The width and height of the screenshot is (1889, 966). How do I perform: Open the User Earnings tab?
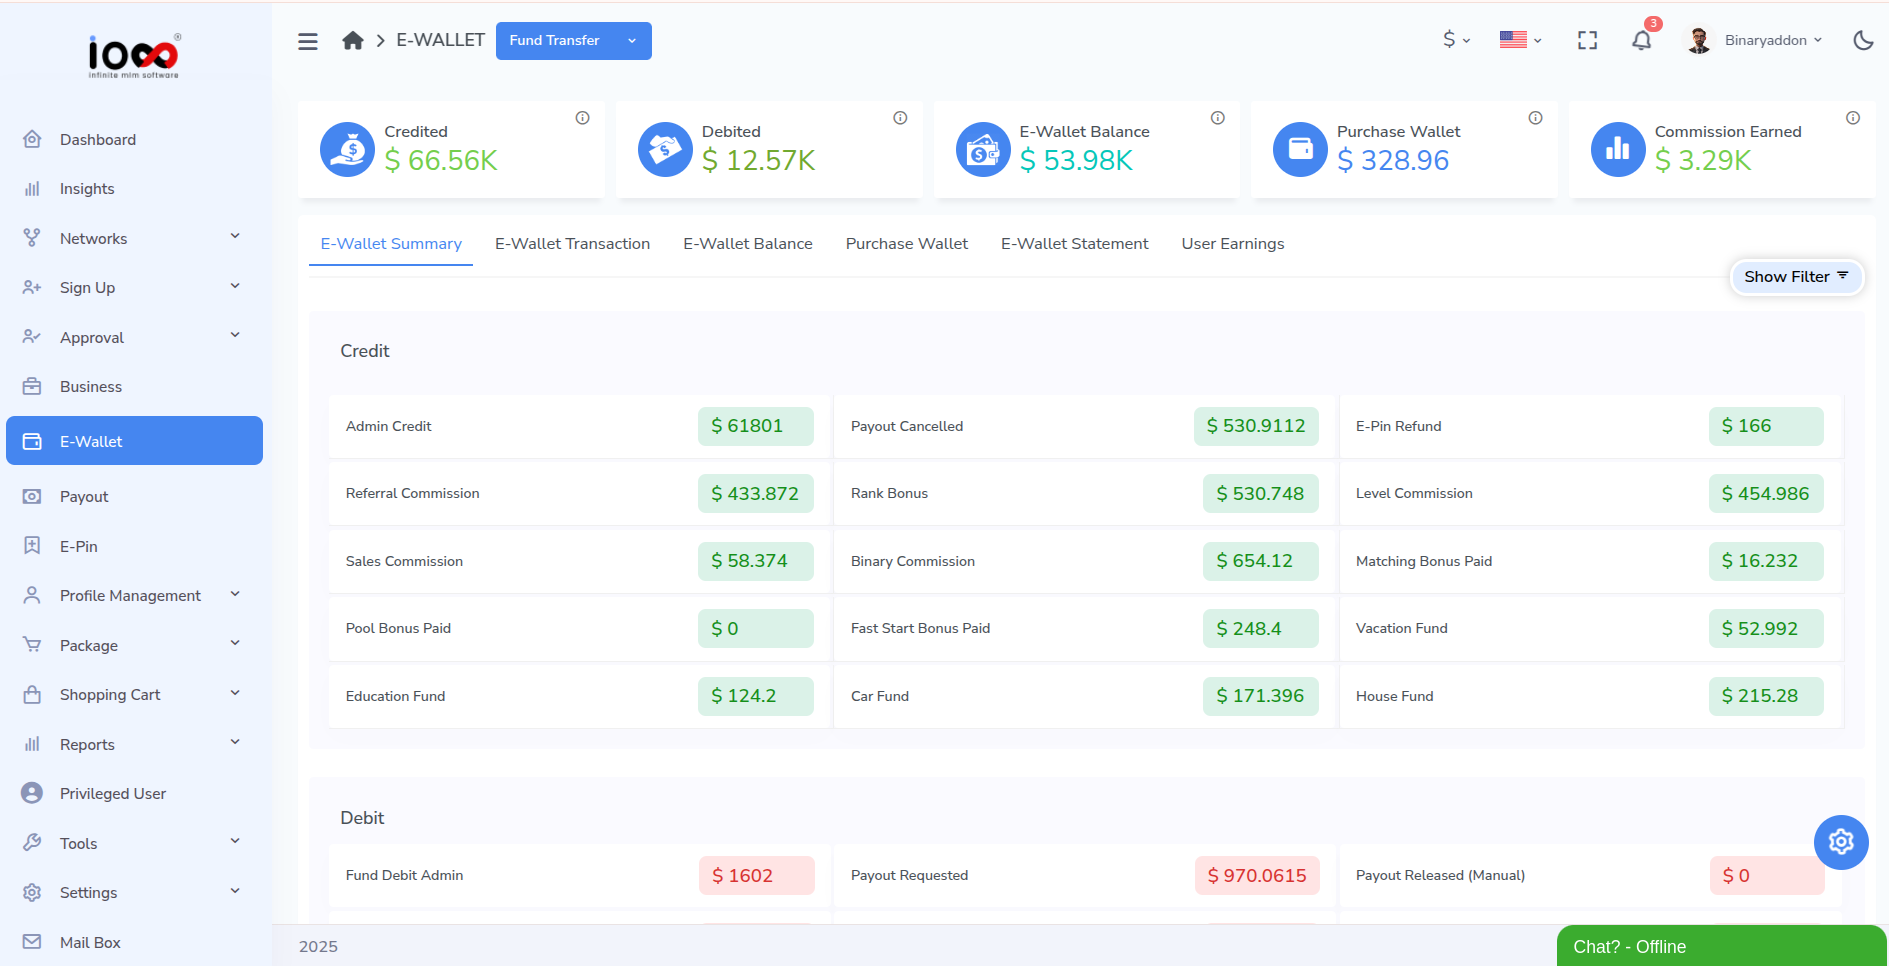[1232, 243]
